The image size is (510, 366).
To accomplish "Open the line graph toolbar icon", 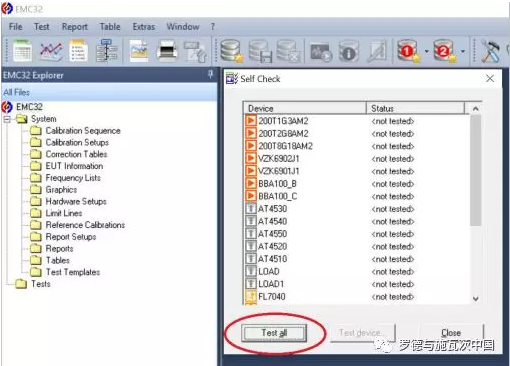I will coord(50,51).
